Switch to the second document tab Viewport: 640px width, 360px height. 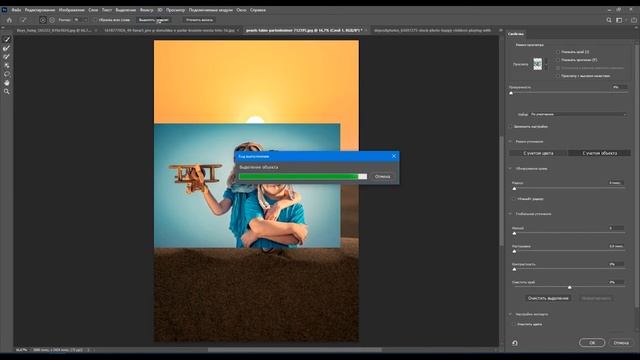pos(171,30)
